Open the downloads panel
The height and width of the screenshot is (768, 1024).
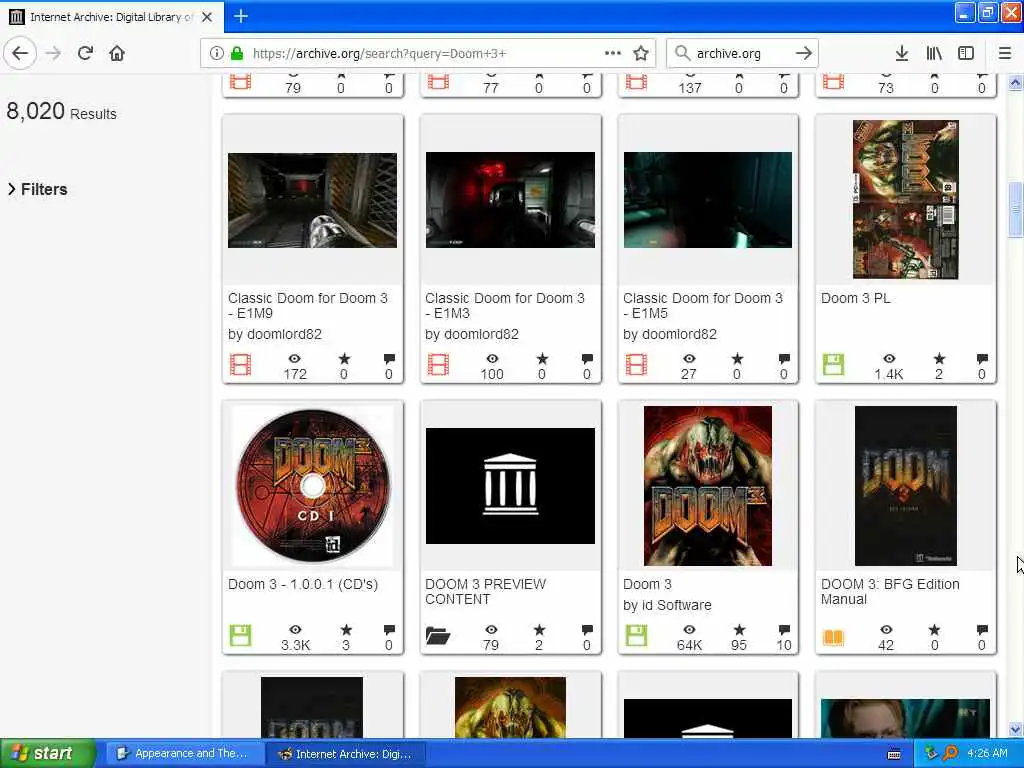901,53
